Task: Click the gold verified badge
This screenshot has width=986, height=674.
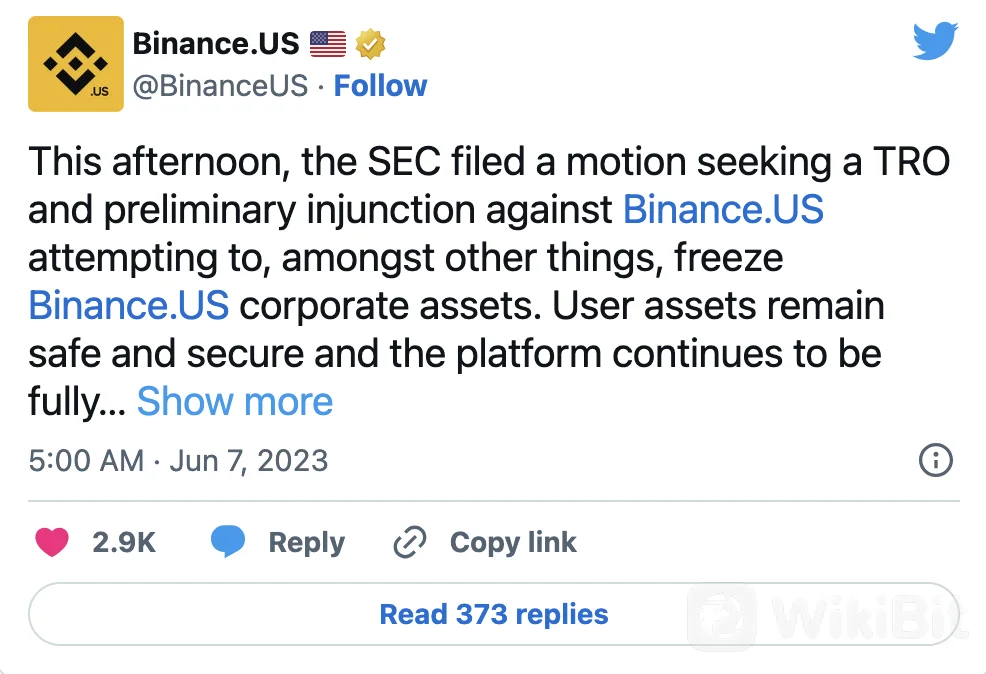Action: 372,44
